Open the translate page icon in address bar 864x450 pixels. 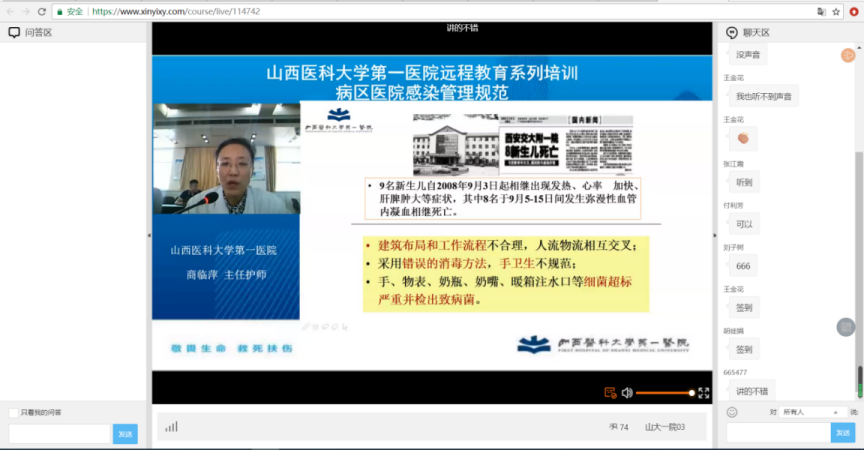coord(821,12)
